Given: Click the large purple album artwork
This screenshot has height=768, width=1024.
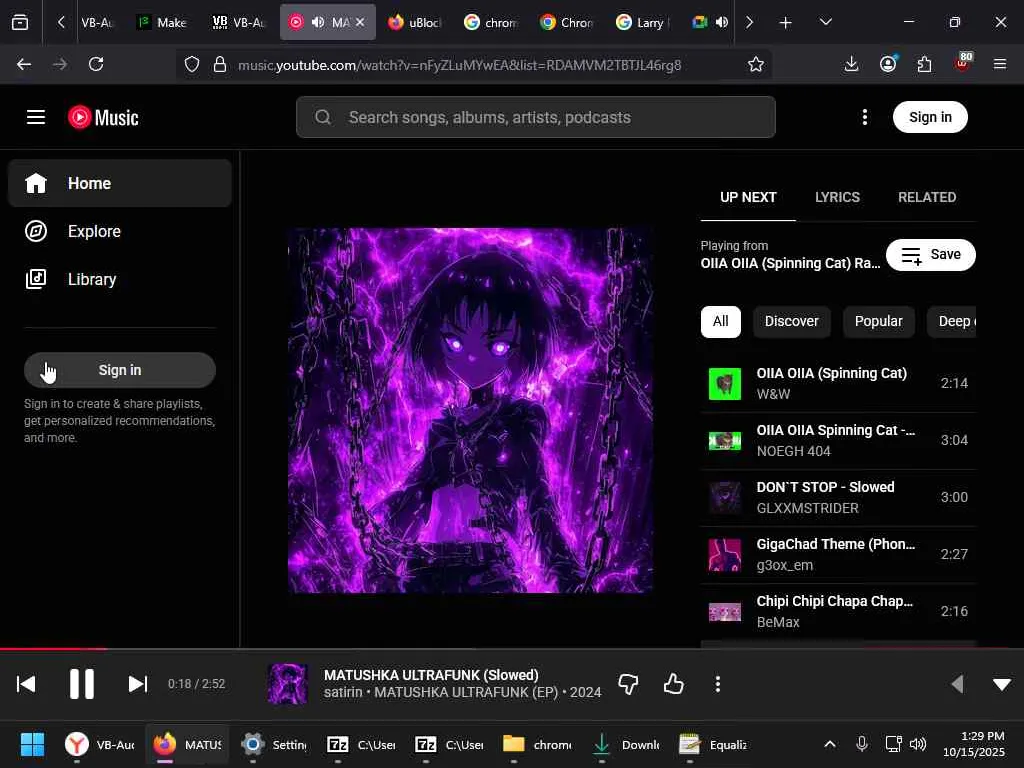Looking at the screenshot, I should tap(470, 410).
